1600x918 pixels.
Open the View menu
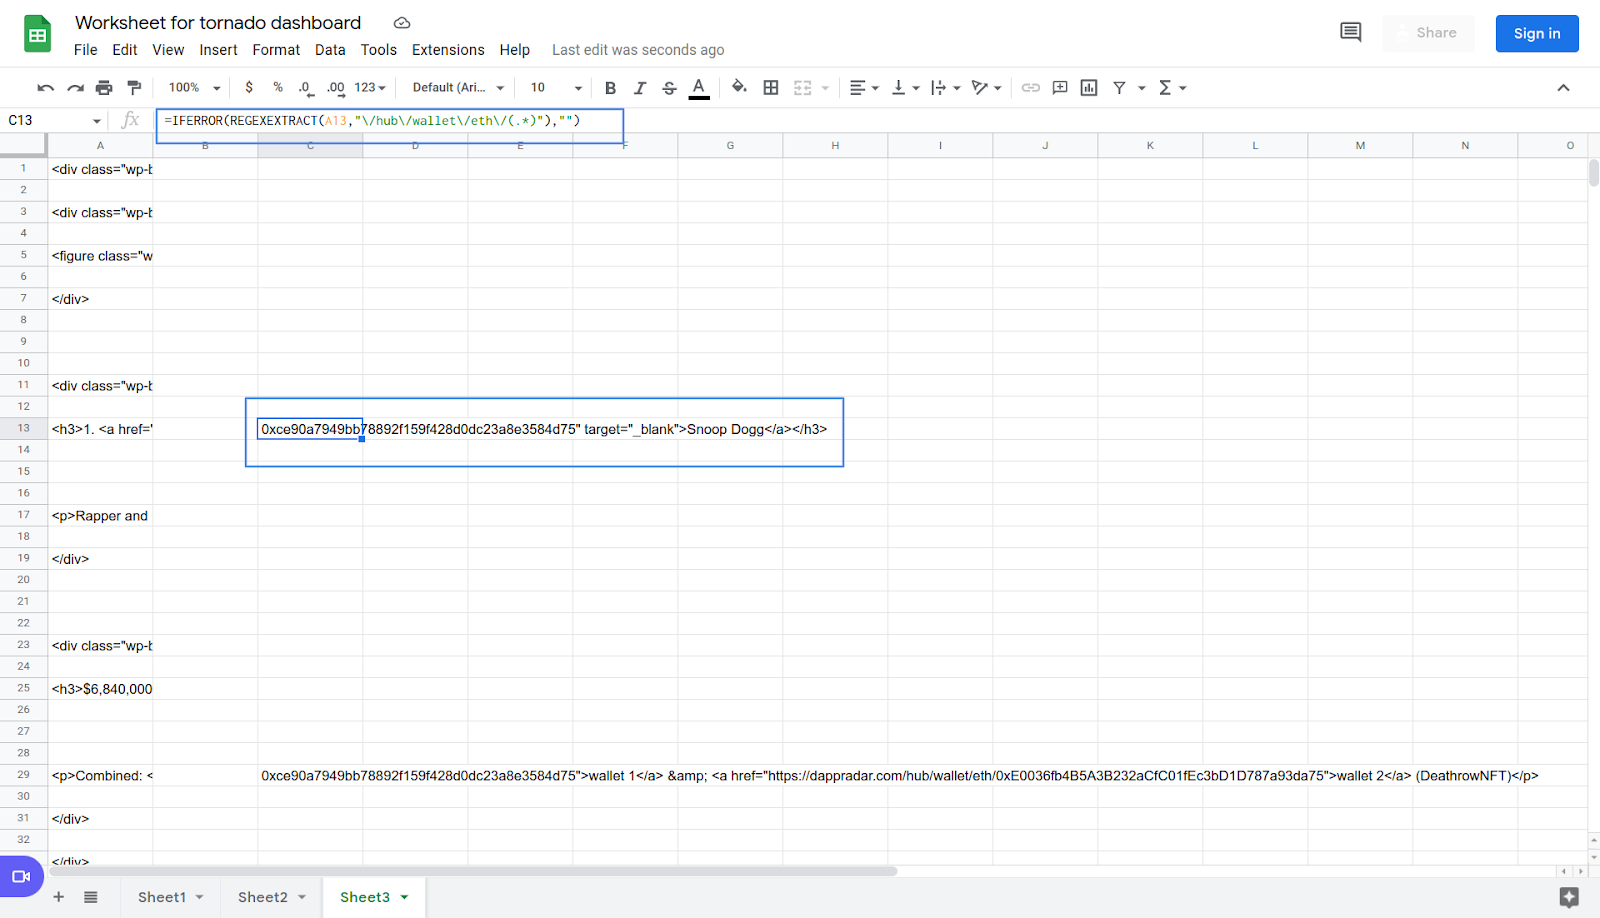168,50
